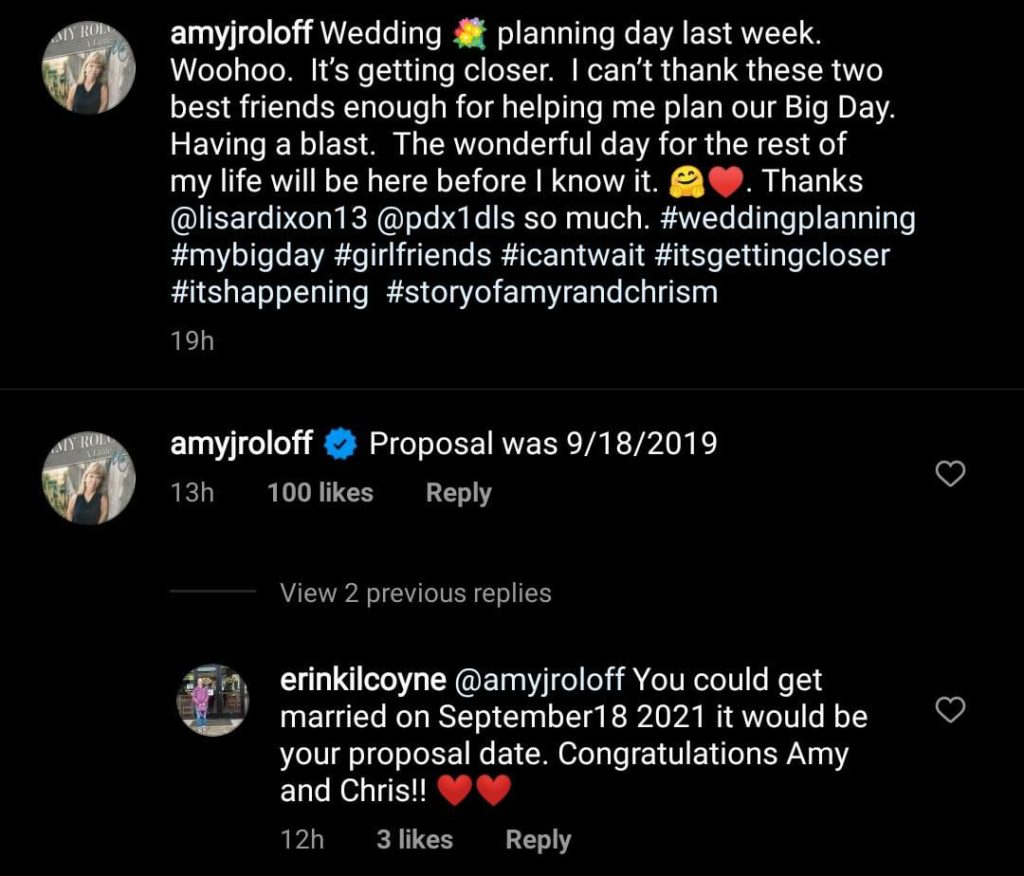The height and width of the screenshot is (876, 1024).
Task: Expand View 2 previous replies
Action: point(415,593)
